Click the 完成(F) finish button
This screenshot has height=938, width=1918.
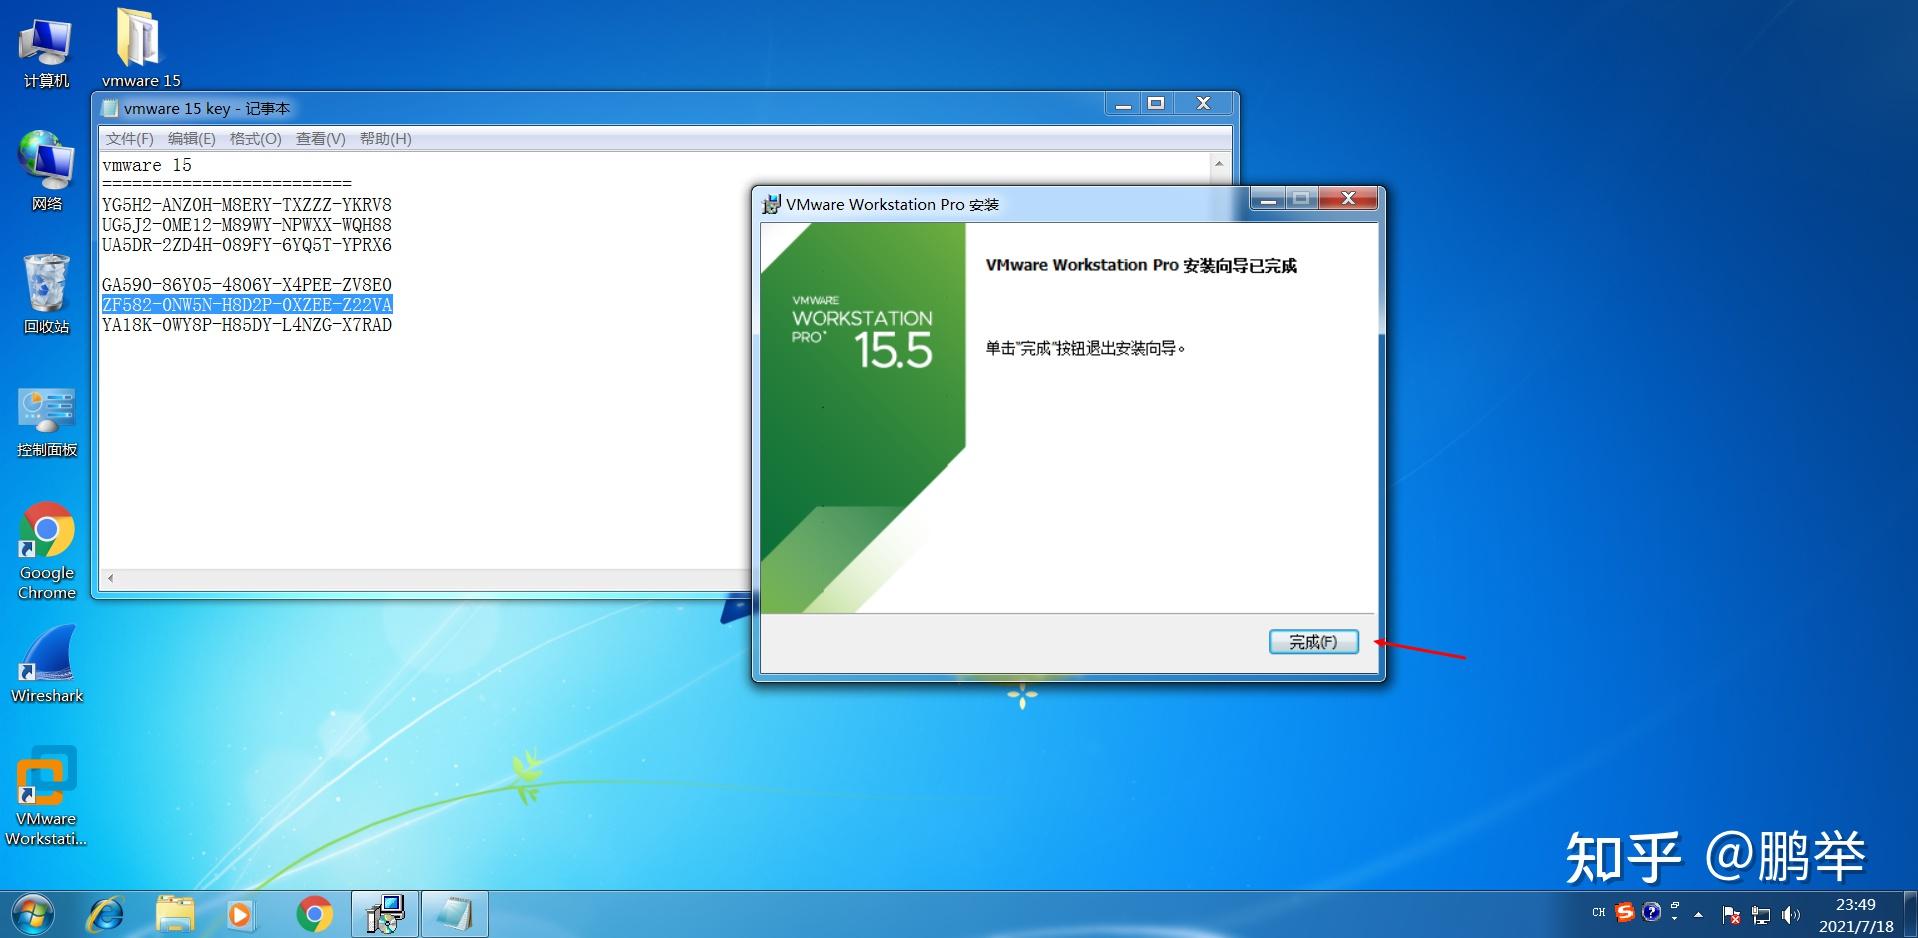(x=1313, y=642)
